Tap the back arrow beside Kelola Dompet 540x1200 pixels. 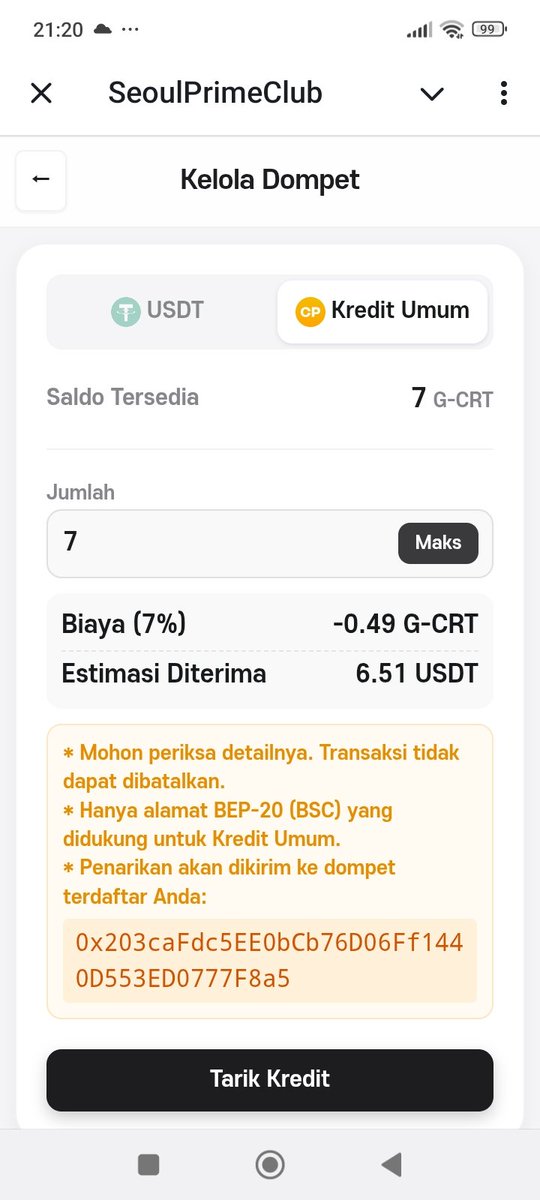[41, 180]
